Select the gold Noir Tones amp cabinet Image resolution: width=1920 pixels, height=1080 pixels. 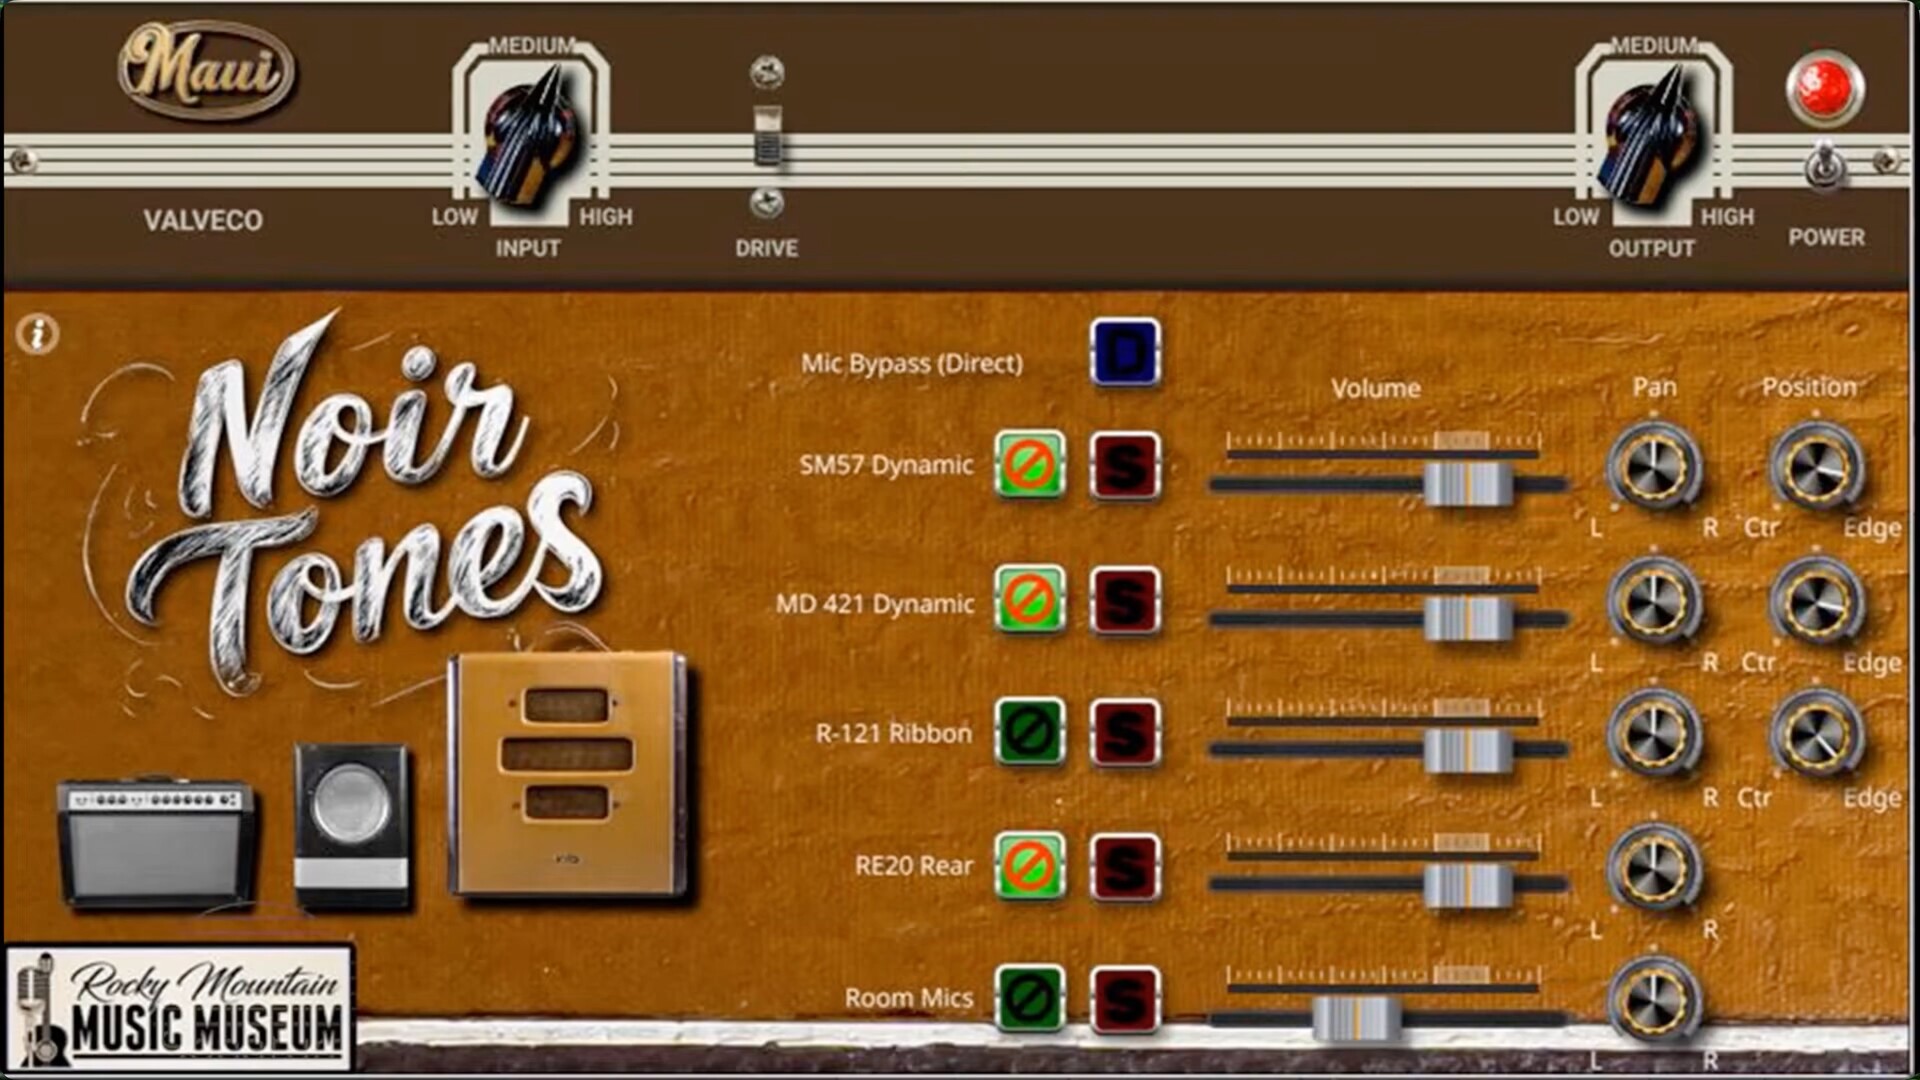[x=568, y=775]
